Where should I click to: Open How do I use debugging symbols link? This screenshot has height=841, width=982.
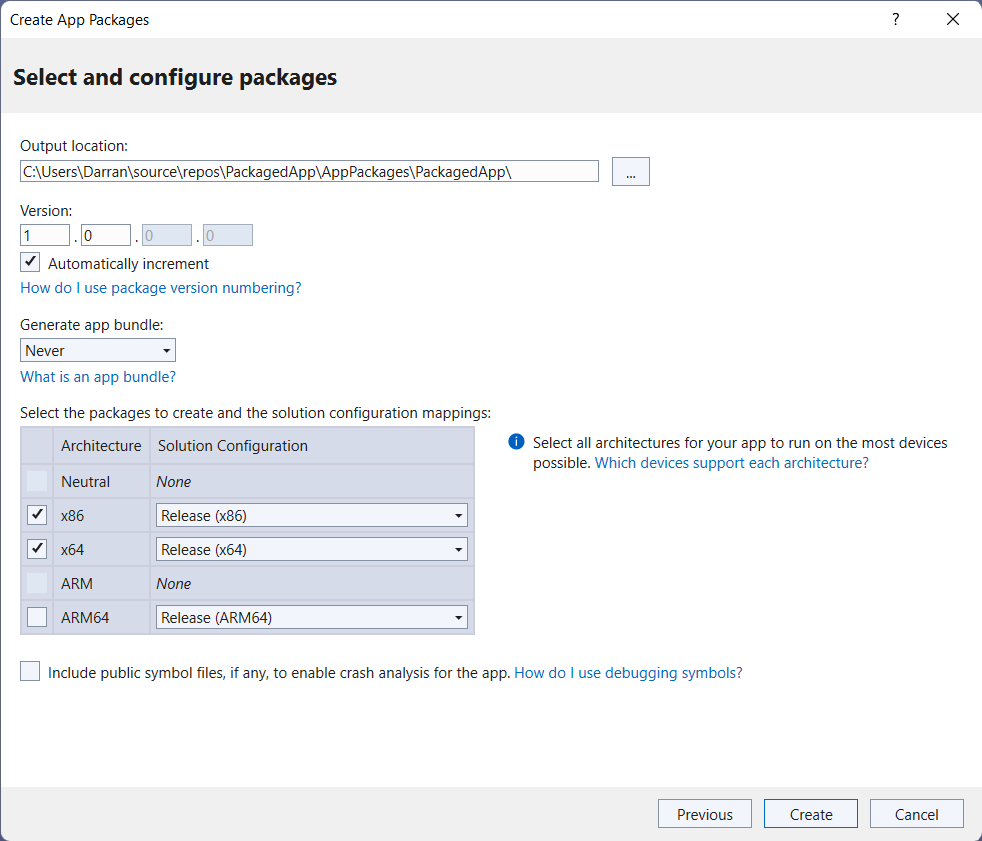(x=628, y=672)
